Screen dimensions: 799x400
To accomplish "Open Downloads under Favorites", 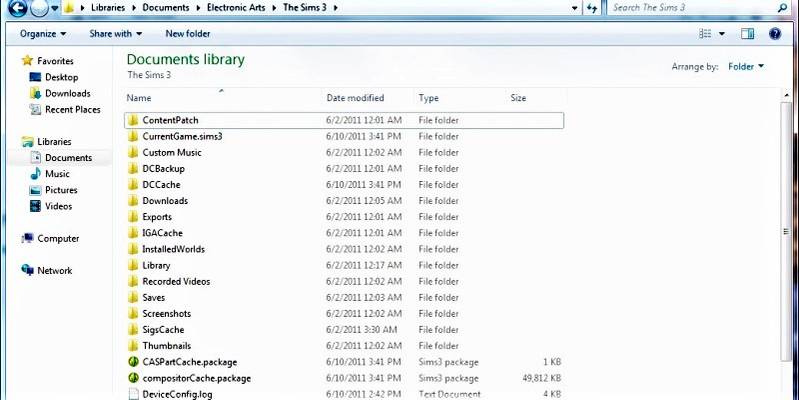I will click(x=67, y=93).
